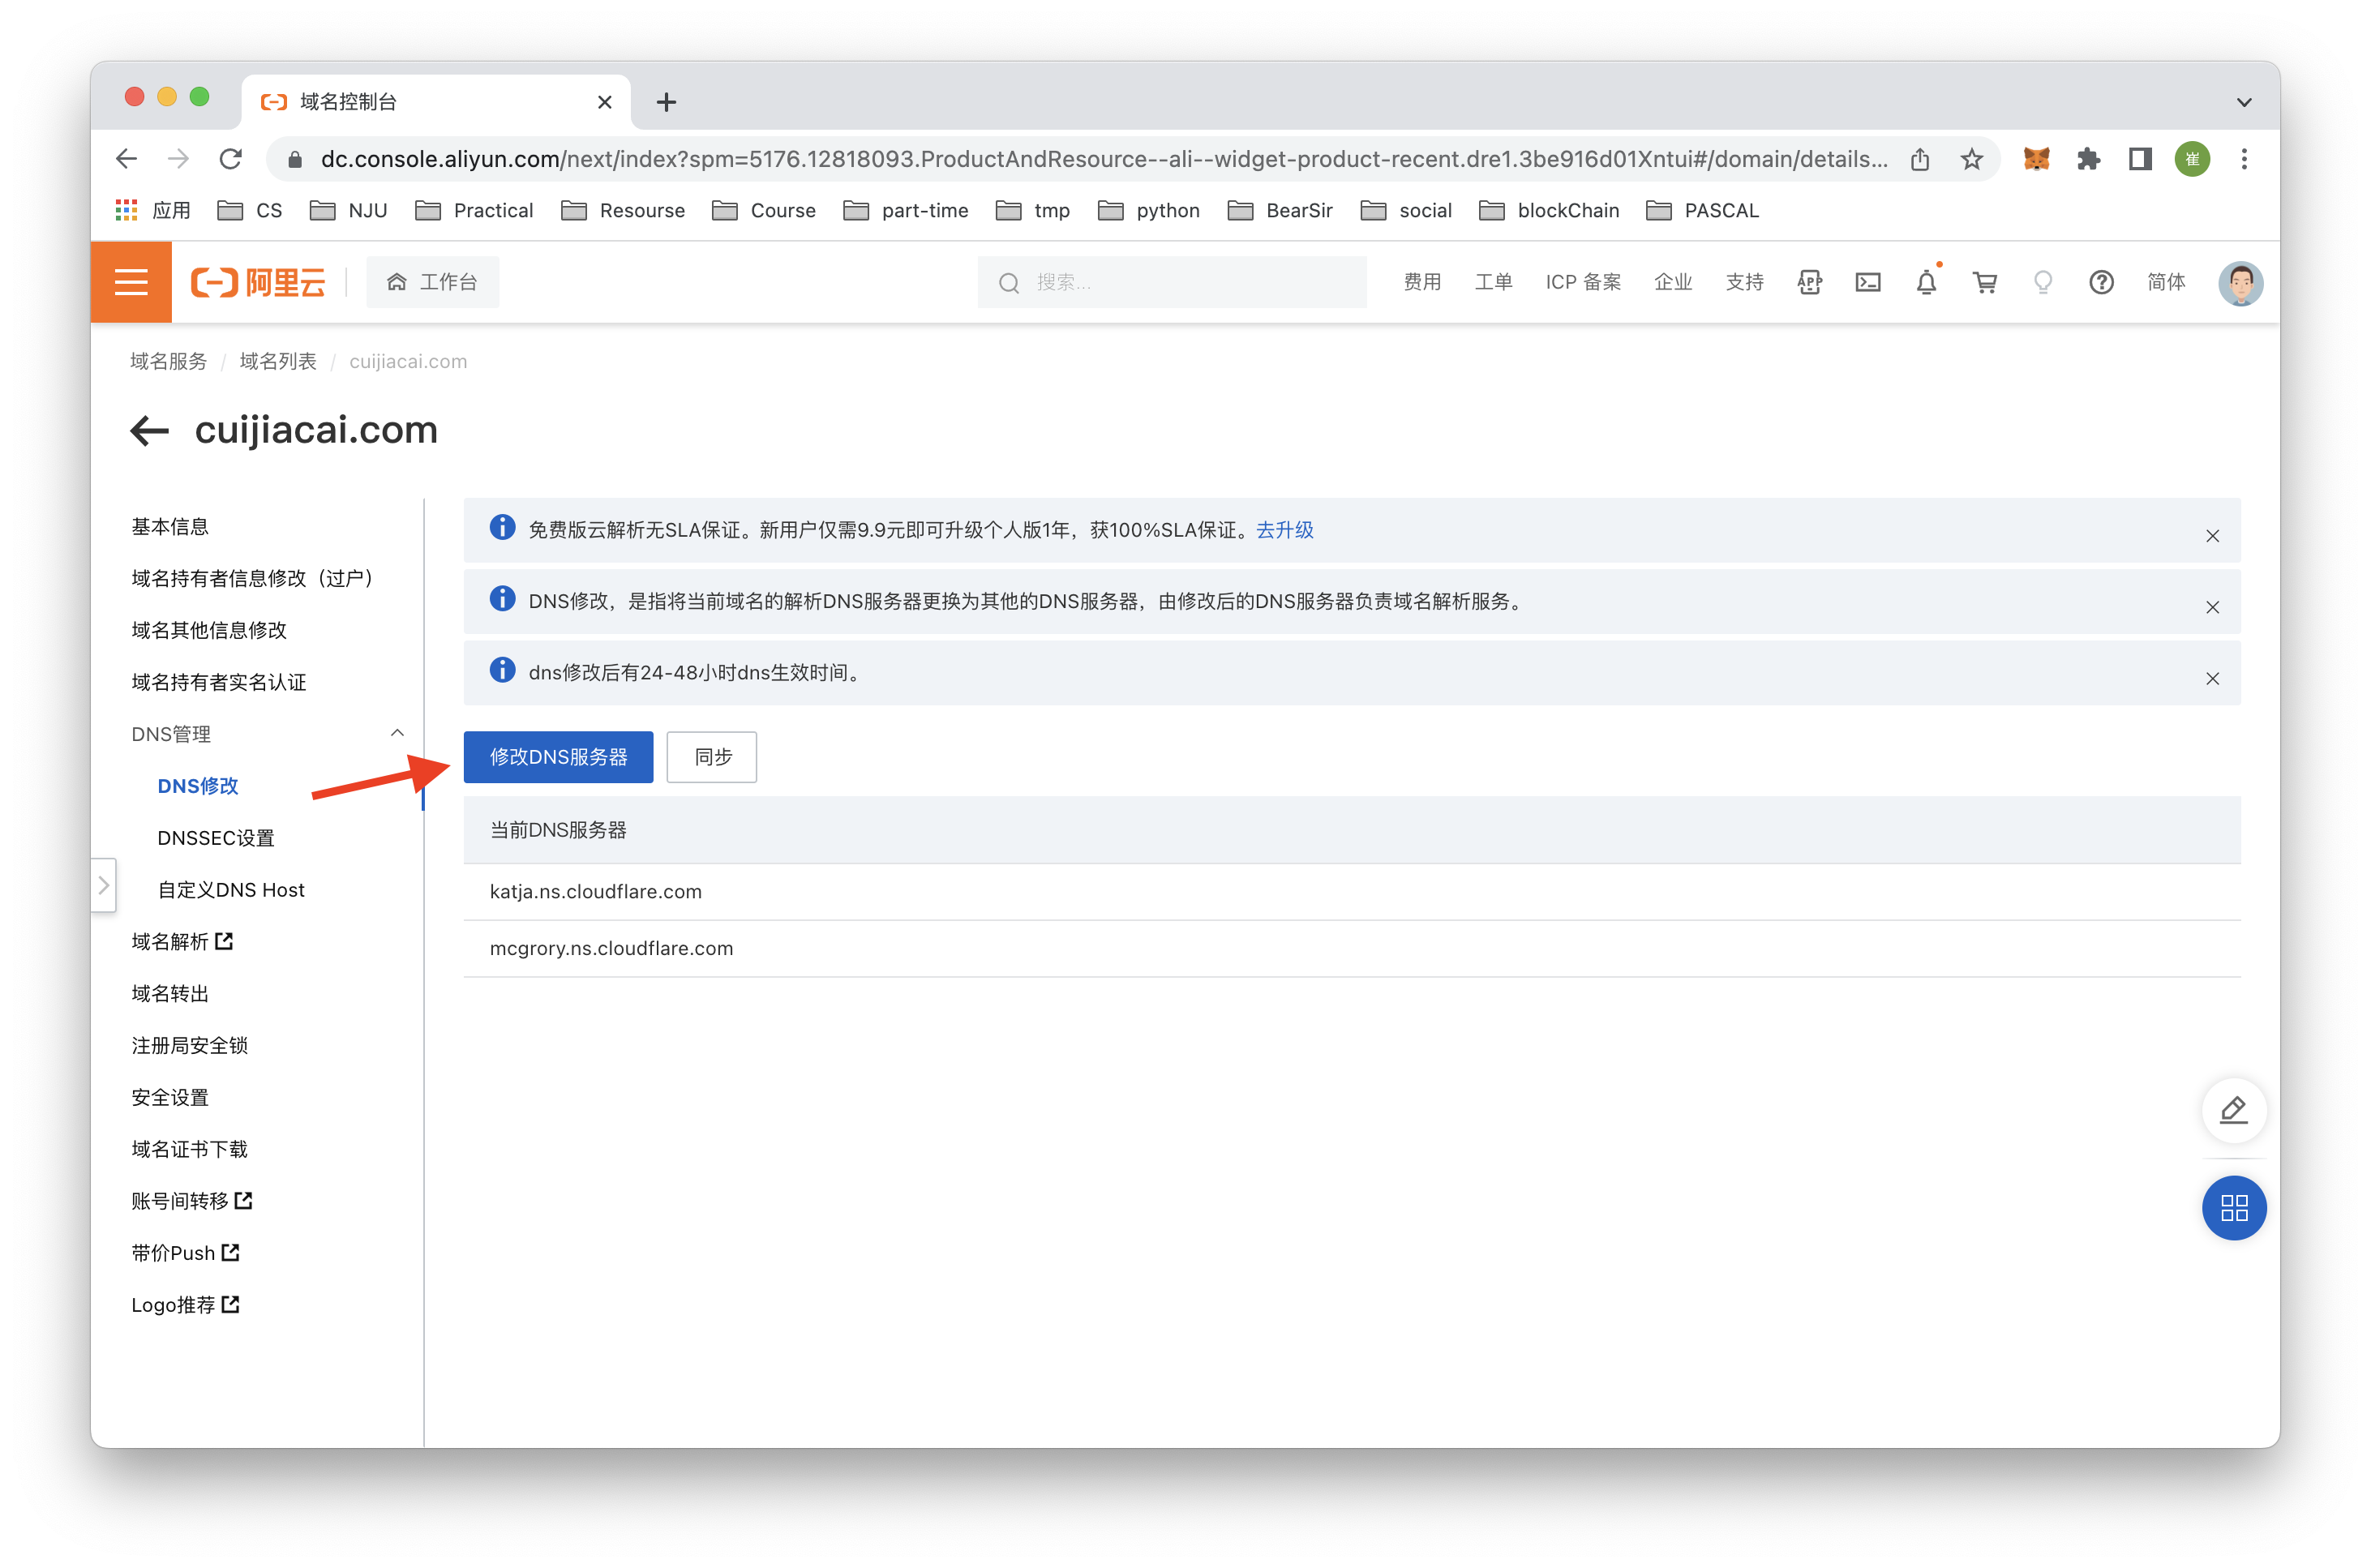
Task: Click the notification bell icon
Action: [x=1926, y=282]
